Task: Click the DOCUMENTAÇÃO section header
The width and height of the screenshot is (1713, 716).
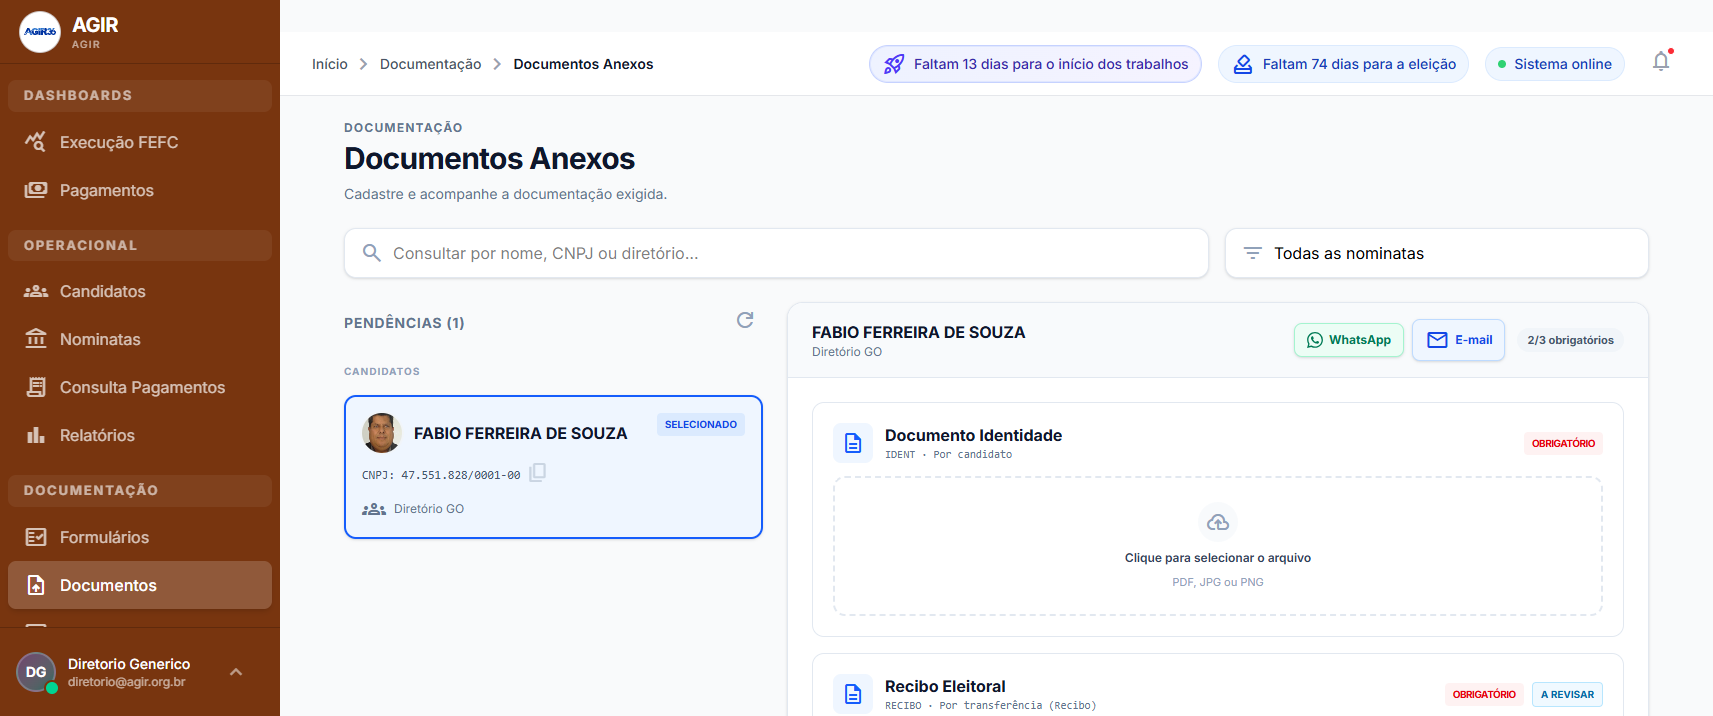Action: 140,490
